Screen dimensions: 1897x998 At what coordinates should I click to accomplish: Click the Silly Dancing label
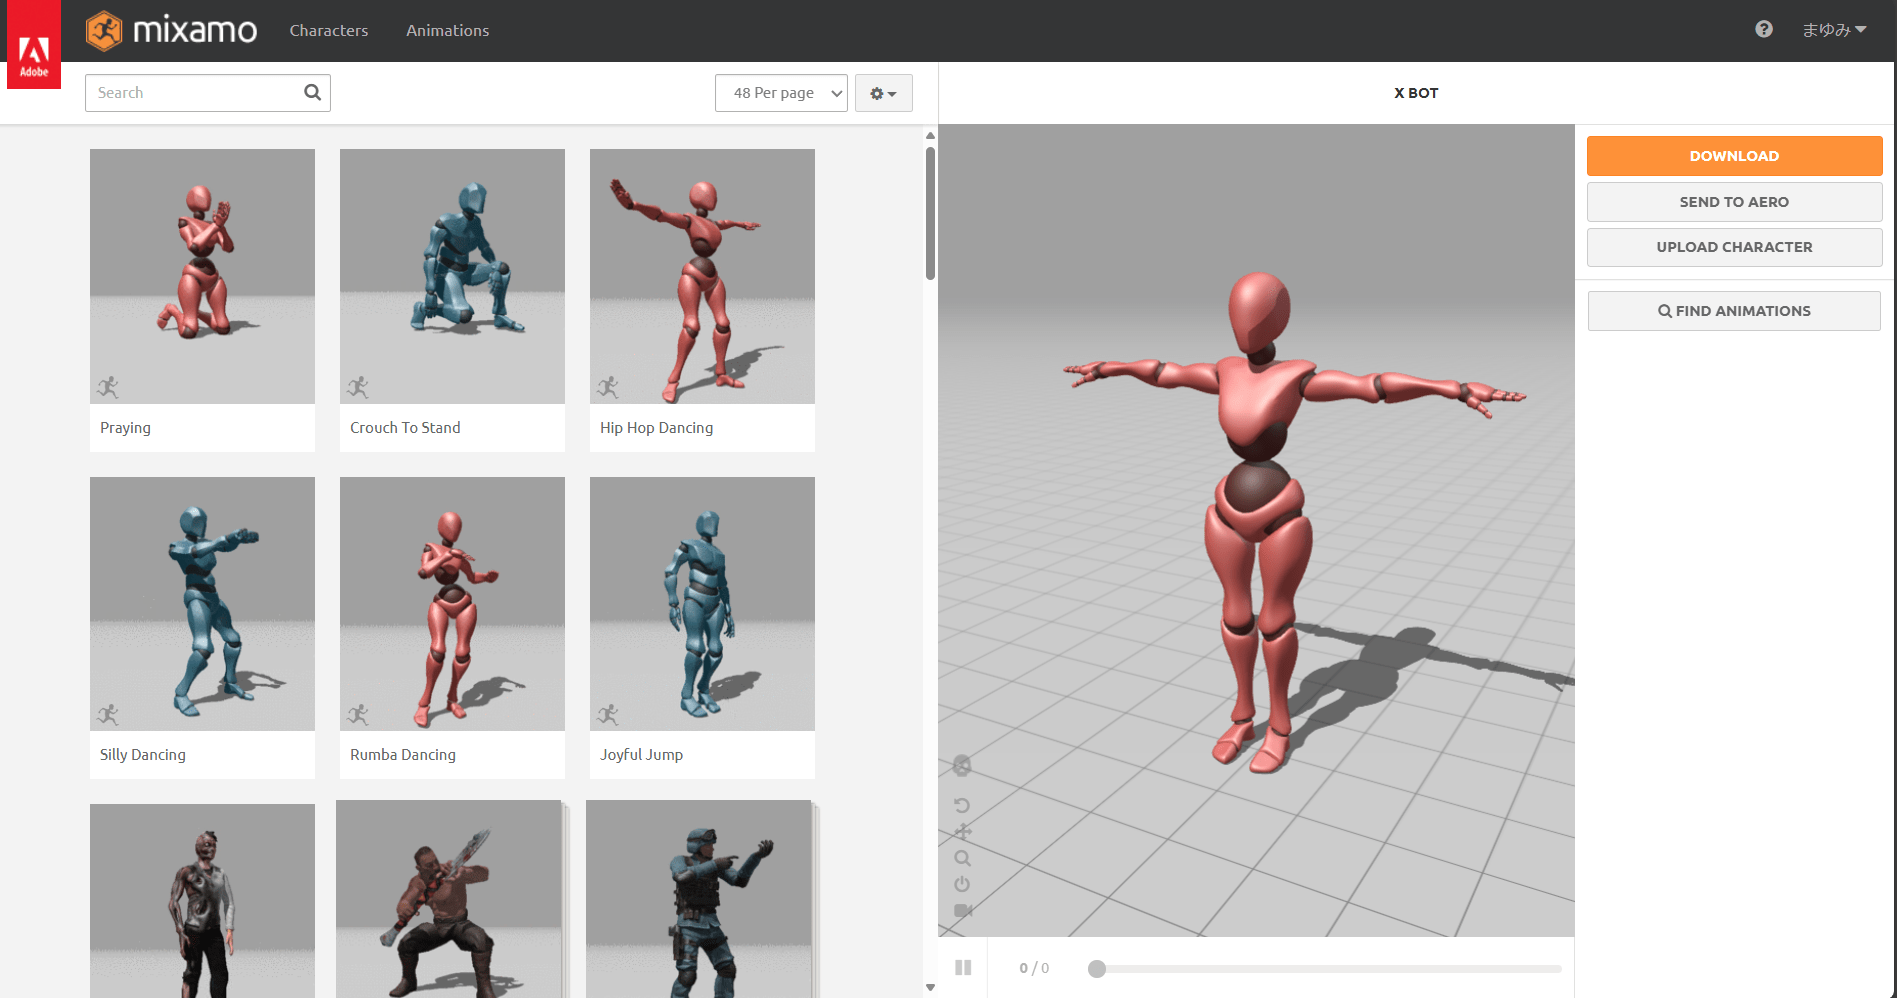143,755
